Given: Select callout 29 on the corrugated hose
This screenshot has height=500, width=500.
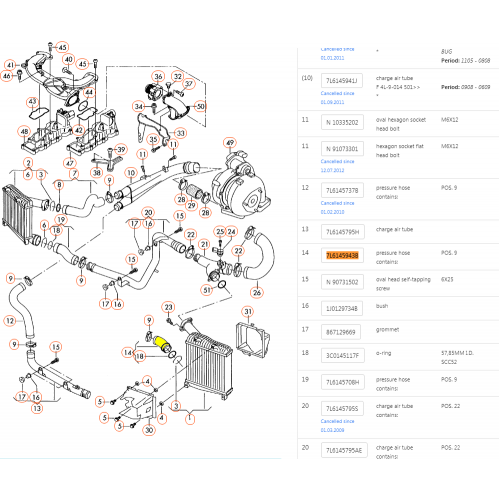Looking at the screenshot, I should 191,206.
